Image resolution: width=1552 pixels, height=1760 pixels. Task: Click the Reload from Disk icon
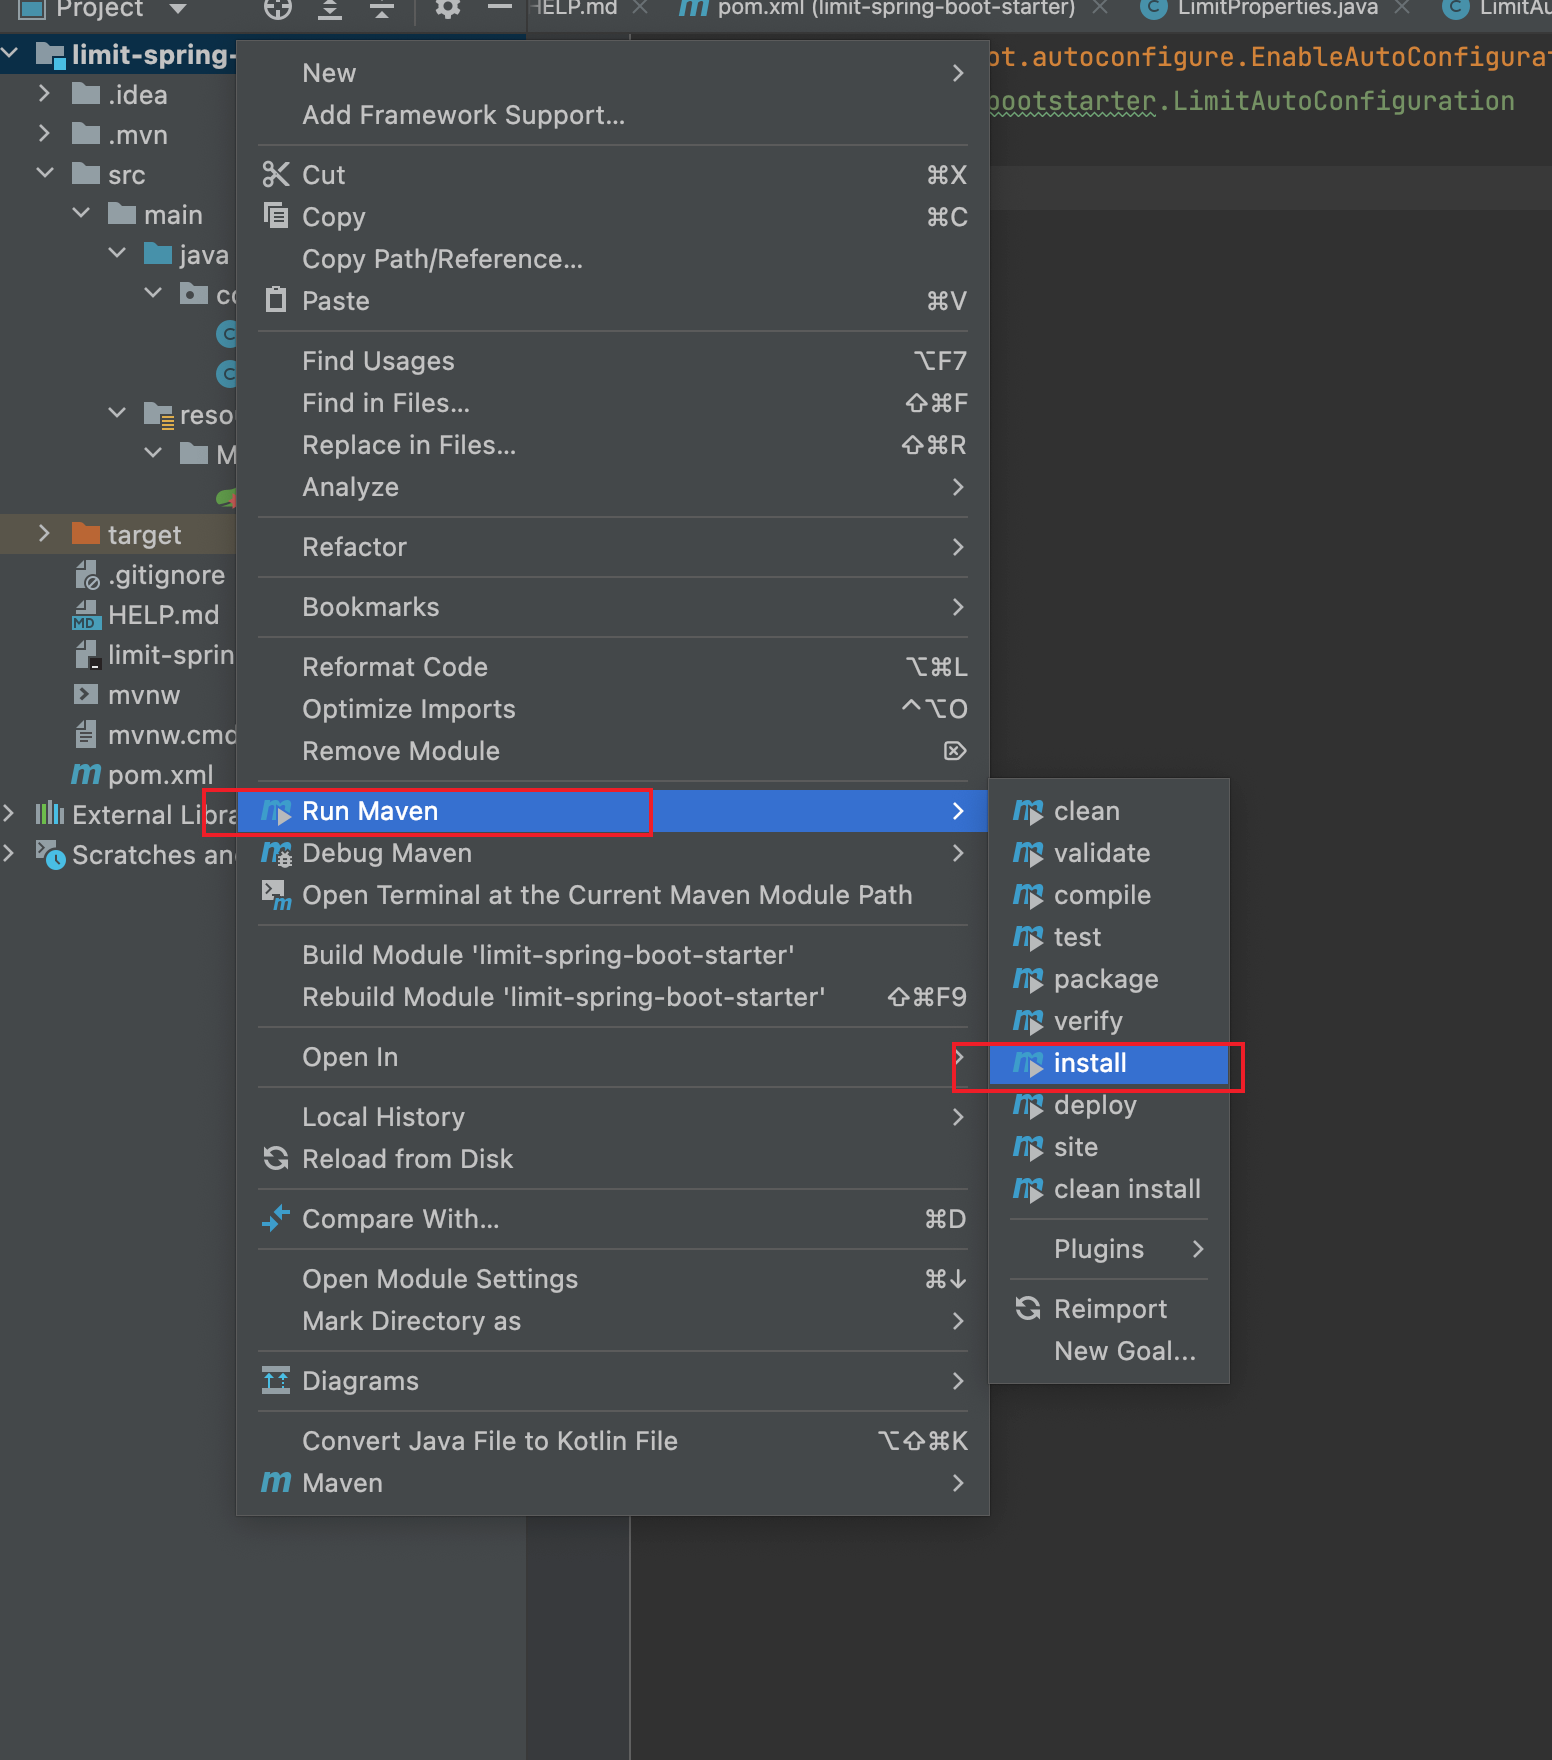coord(276,1158)
